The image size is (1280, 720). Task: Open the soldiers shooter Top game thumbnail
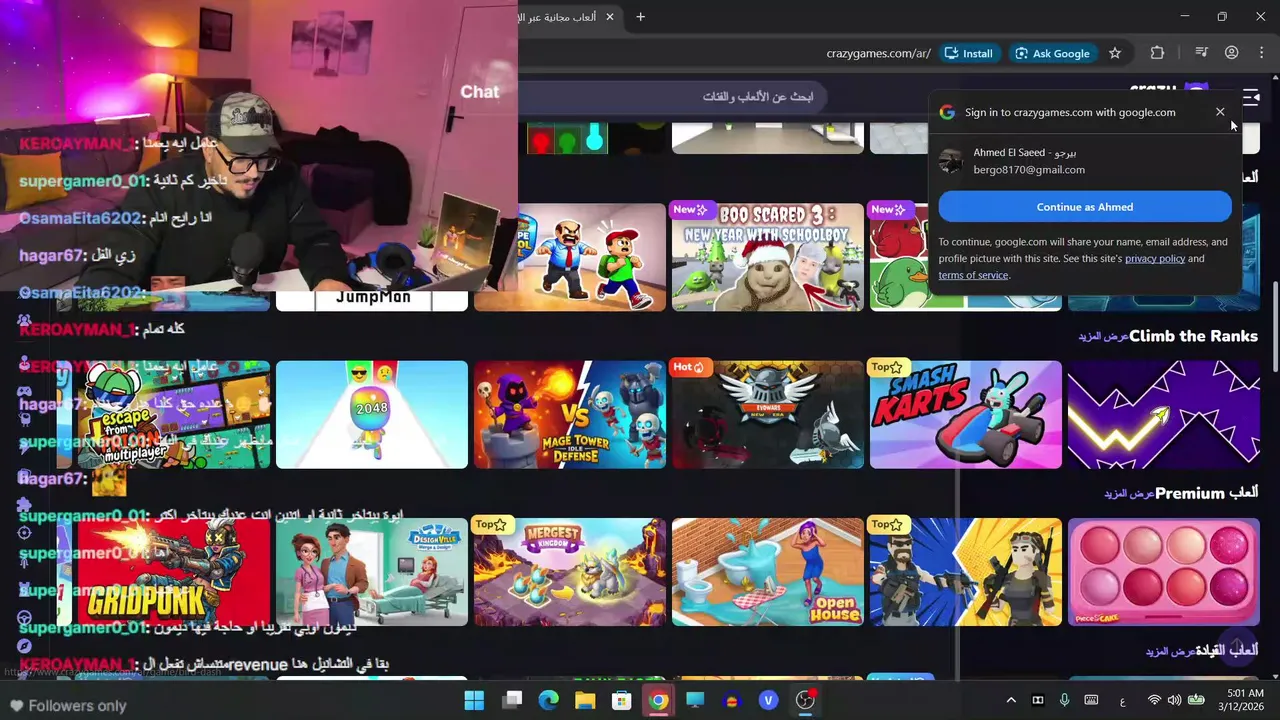pos(966,572)
